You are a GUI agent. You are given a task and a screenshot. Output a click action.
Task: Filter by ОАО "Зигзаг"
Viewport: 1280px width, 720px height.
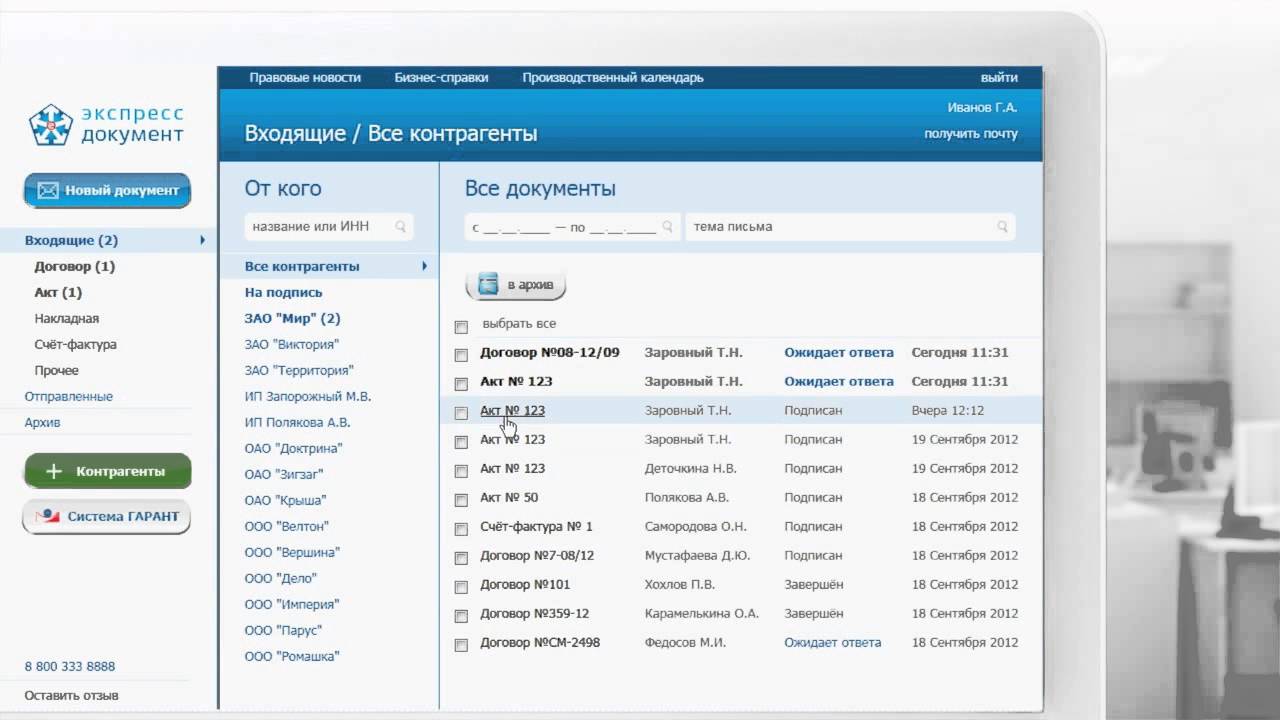[x=284, y=474]
